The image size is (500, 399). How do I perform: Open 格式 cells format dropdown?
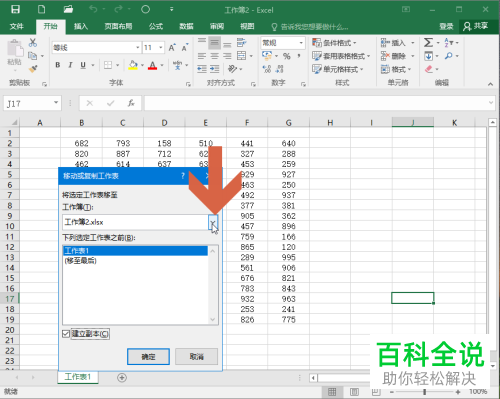pos(396,69)
